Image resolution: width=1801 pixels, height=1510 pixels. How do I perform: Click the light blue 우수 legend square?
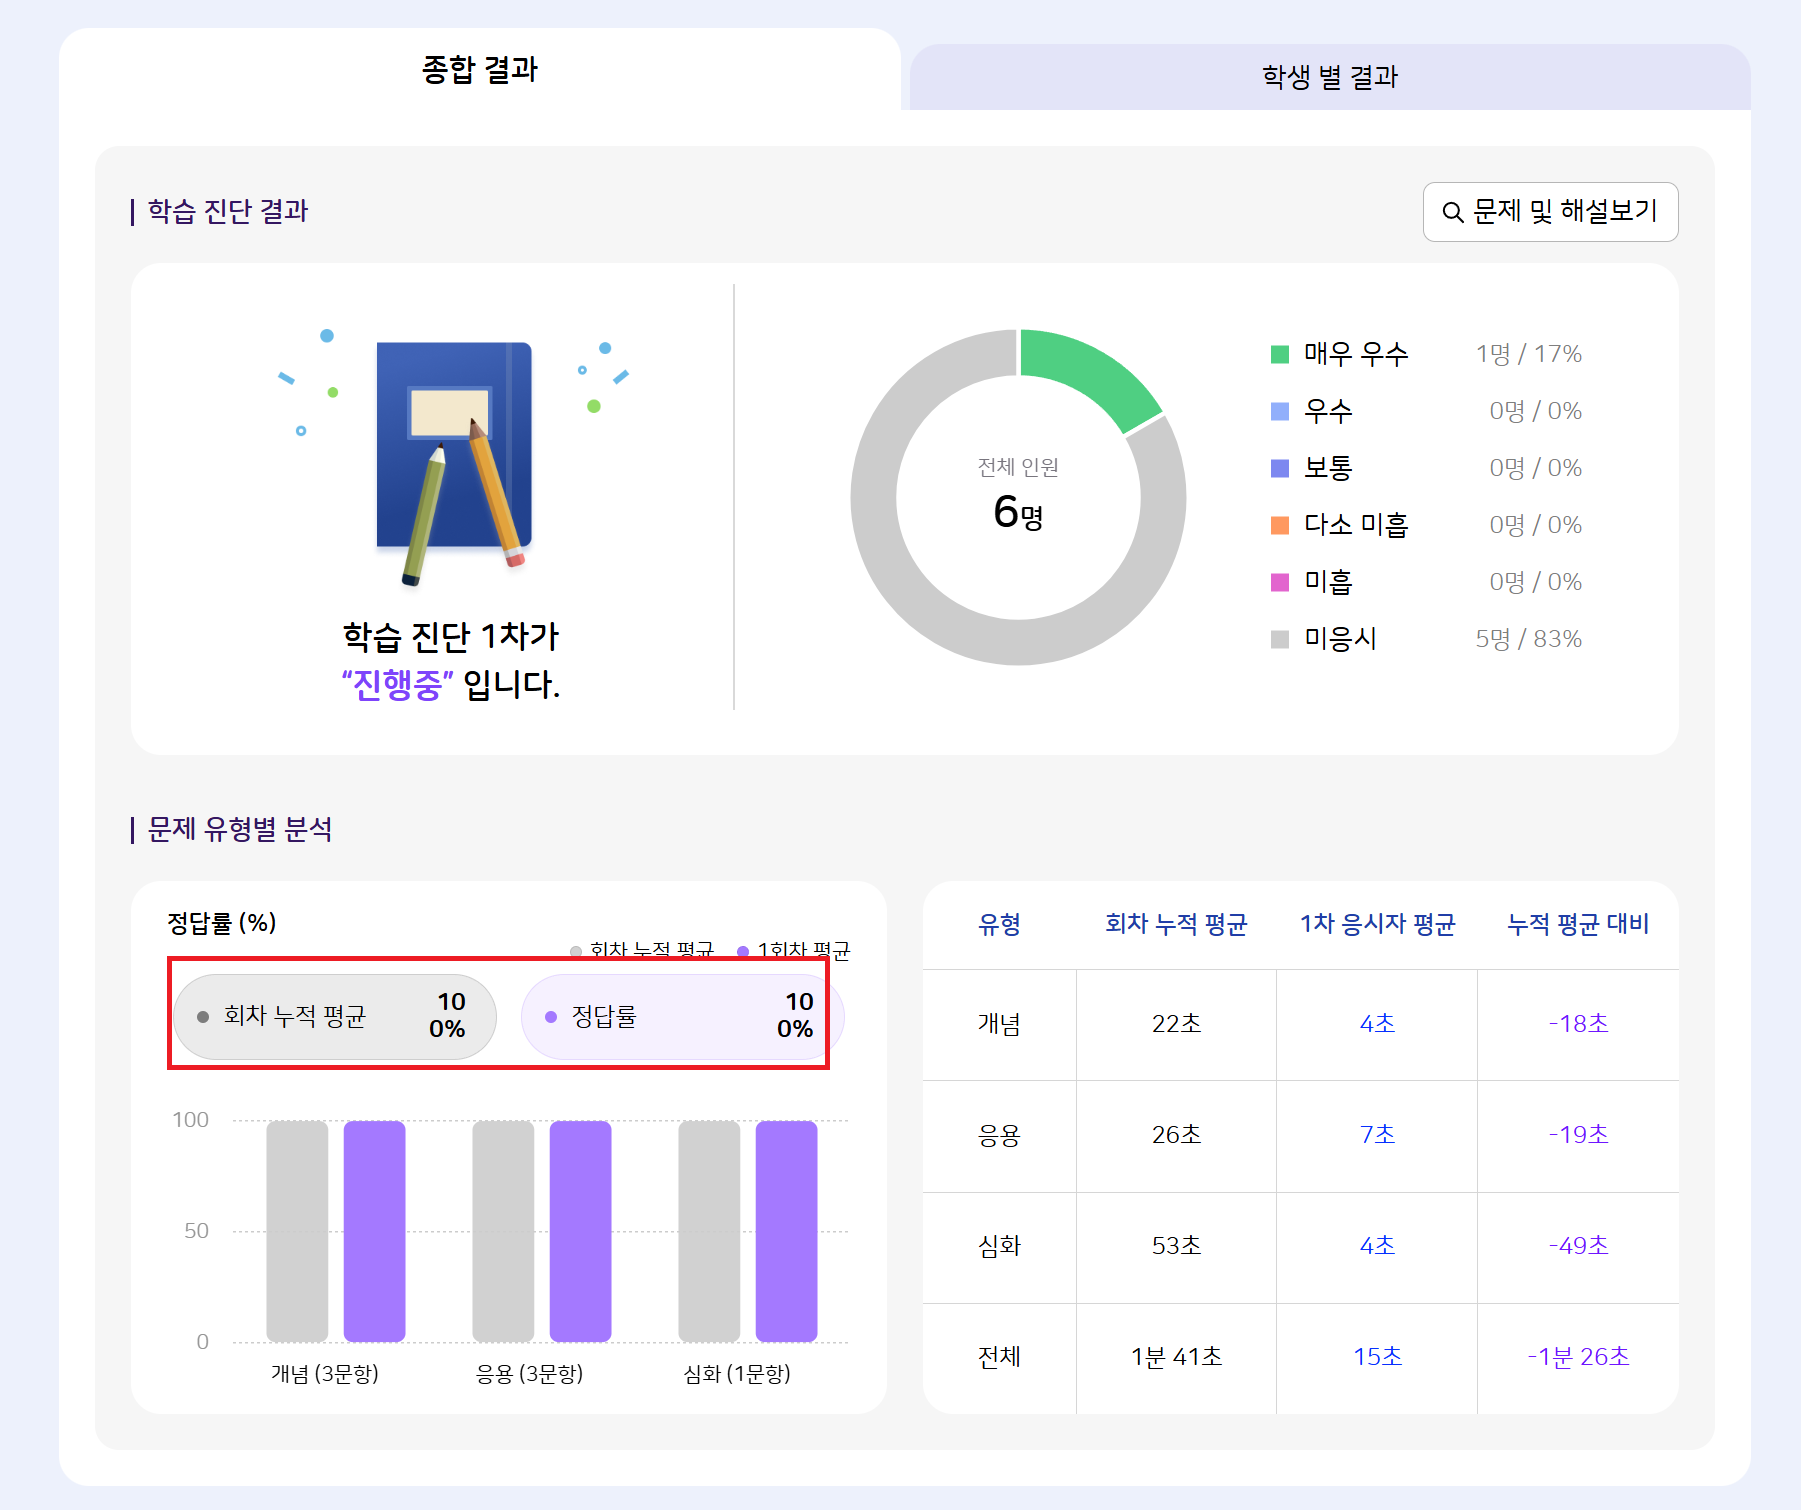pos(1279,411)
